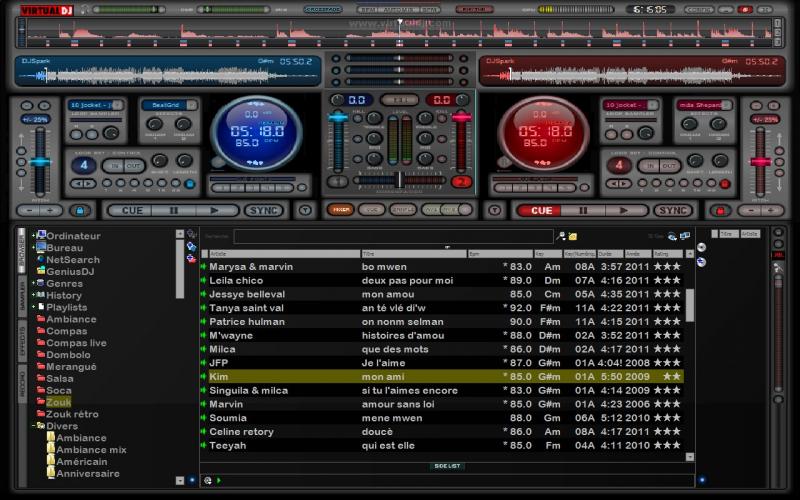Open the Zouk rétro folder

[72, 414]
